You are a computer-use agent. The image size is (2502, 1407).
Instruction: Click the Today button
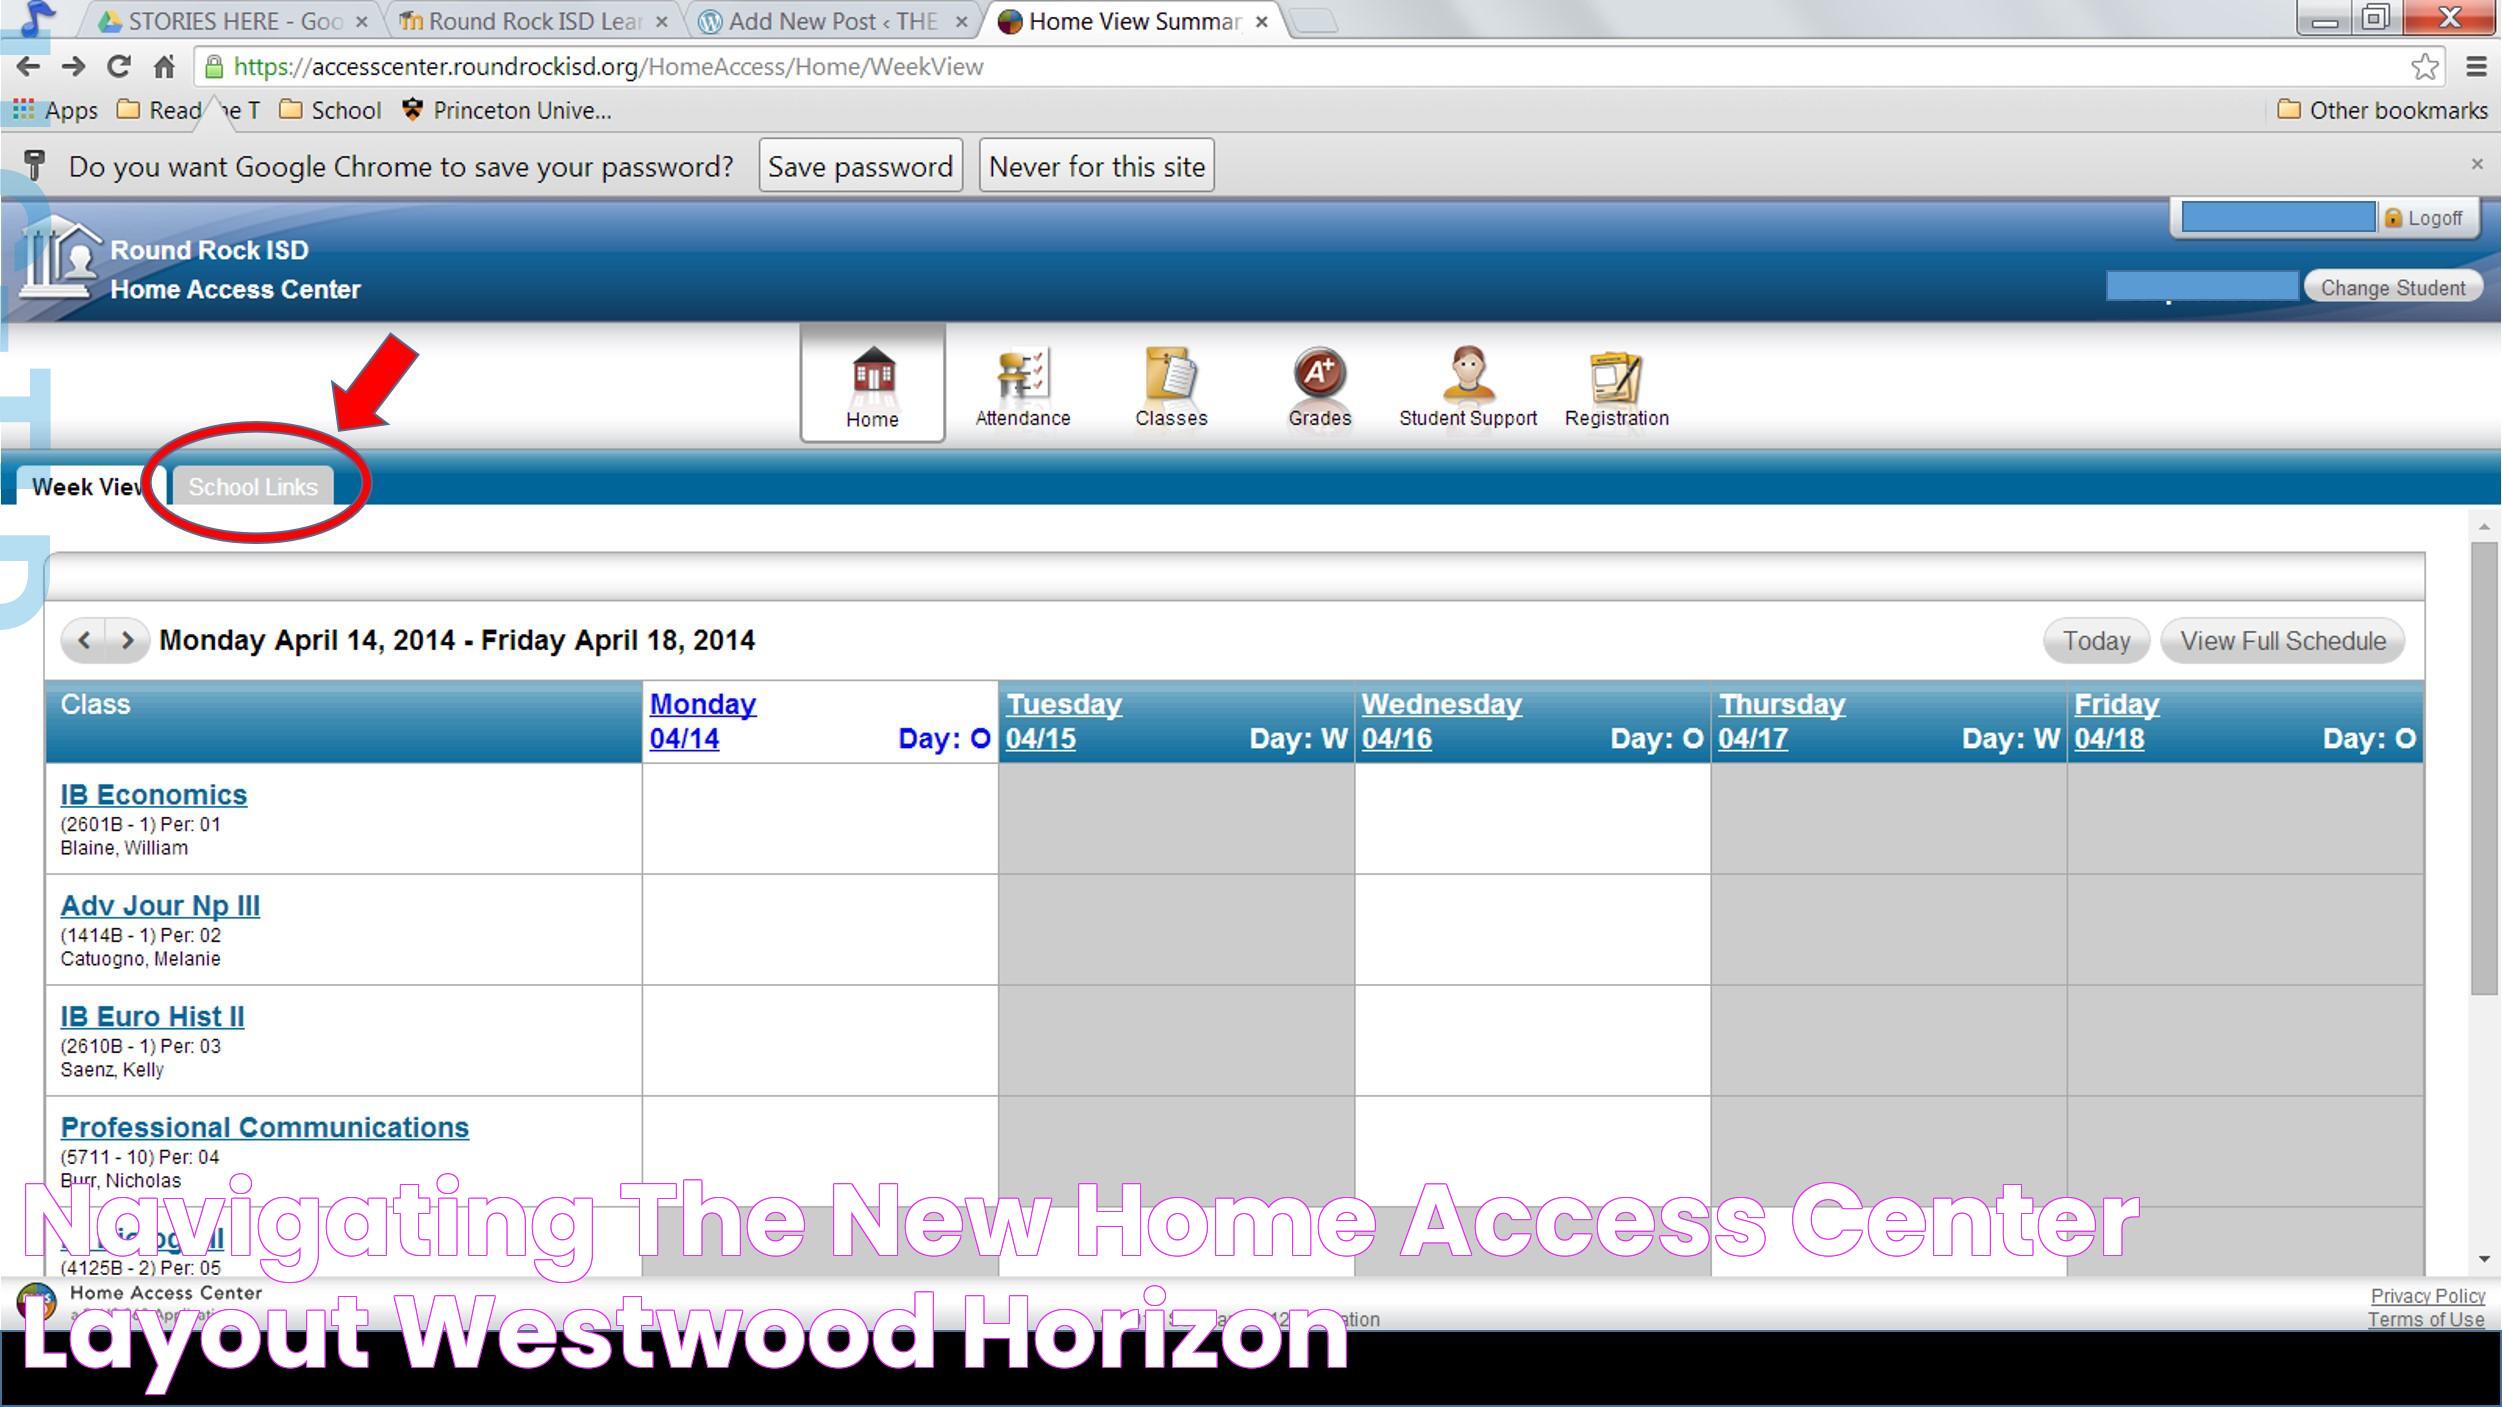[x=2096, y=641]
